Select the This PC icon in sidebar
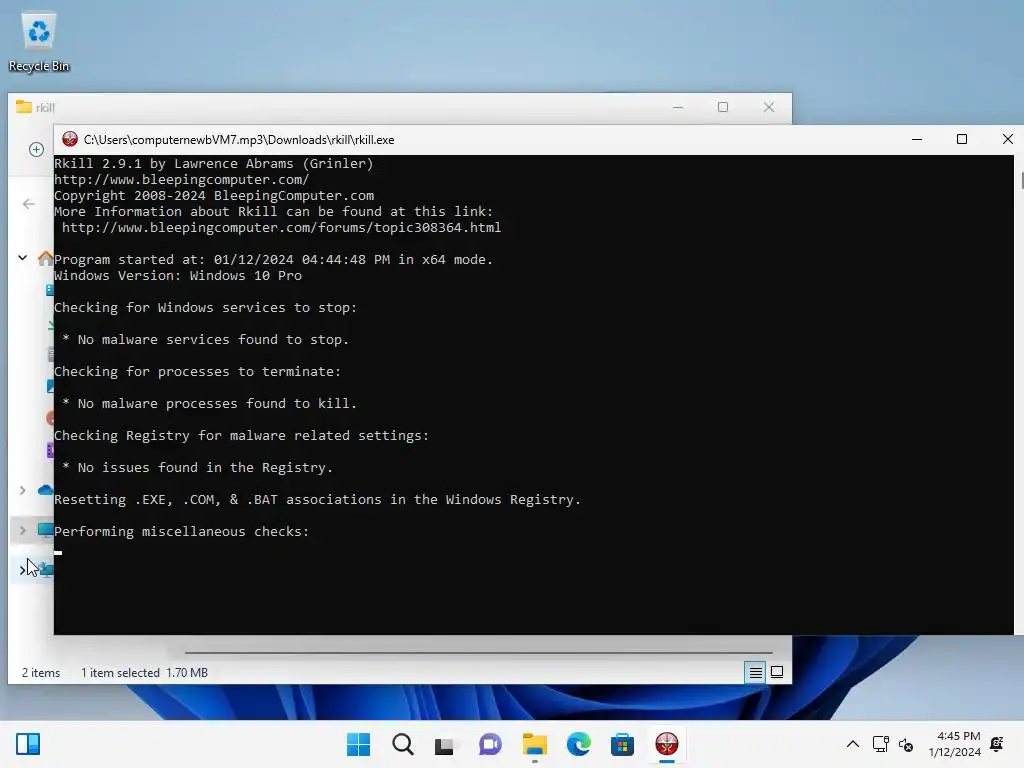This screenshot has height=768, width=1024. click(x=45, y=530)
